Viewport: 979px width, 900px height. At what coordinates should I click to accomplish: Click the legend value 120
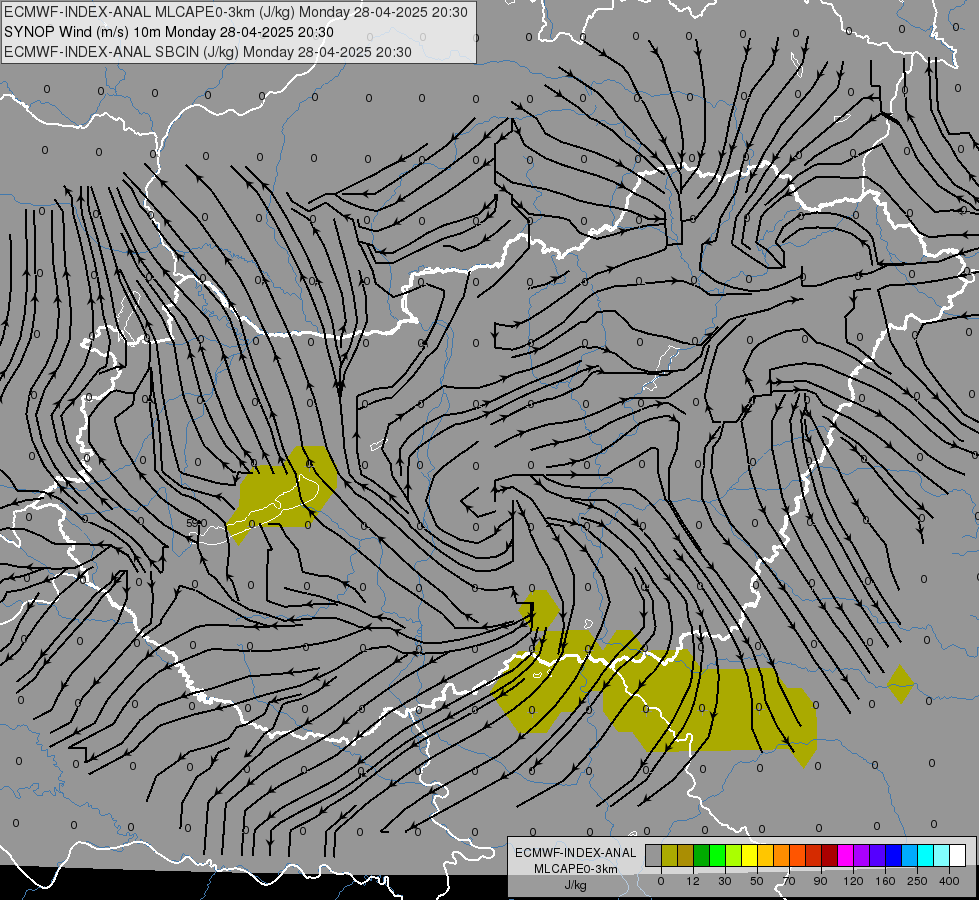click(853, 881)
